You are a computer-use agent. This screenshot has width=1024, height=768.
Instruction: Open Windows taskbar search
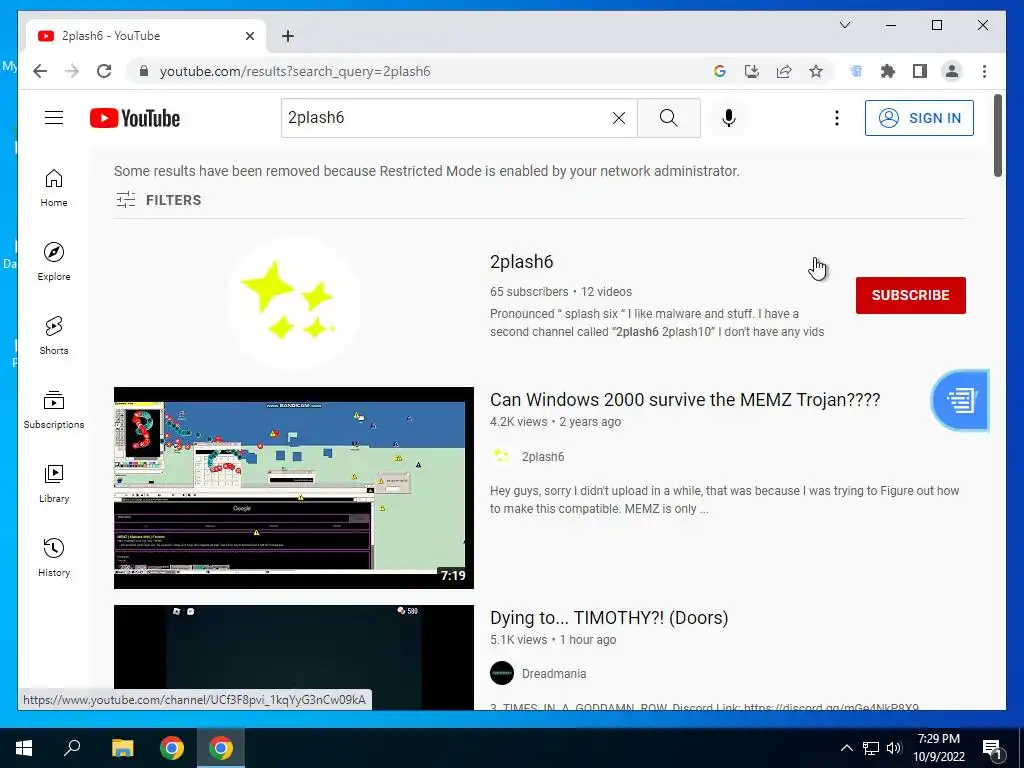pos(72,748)
